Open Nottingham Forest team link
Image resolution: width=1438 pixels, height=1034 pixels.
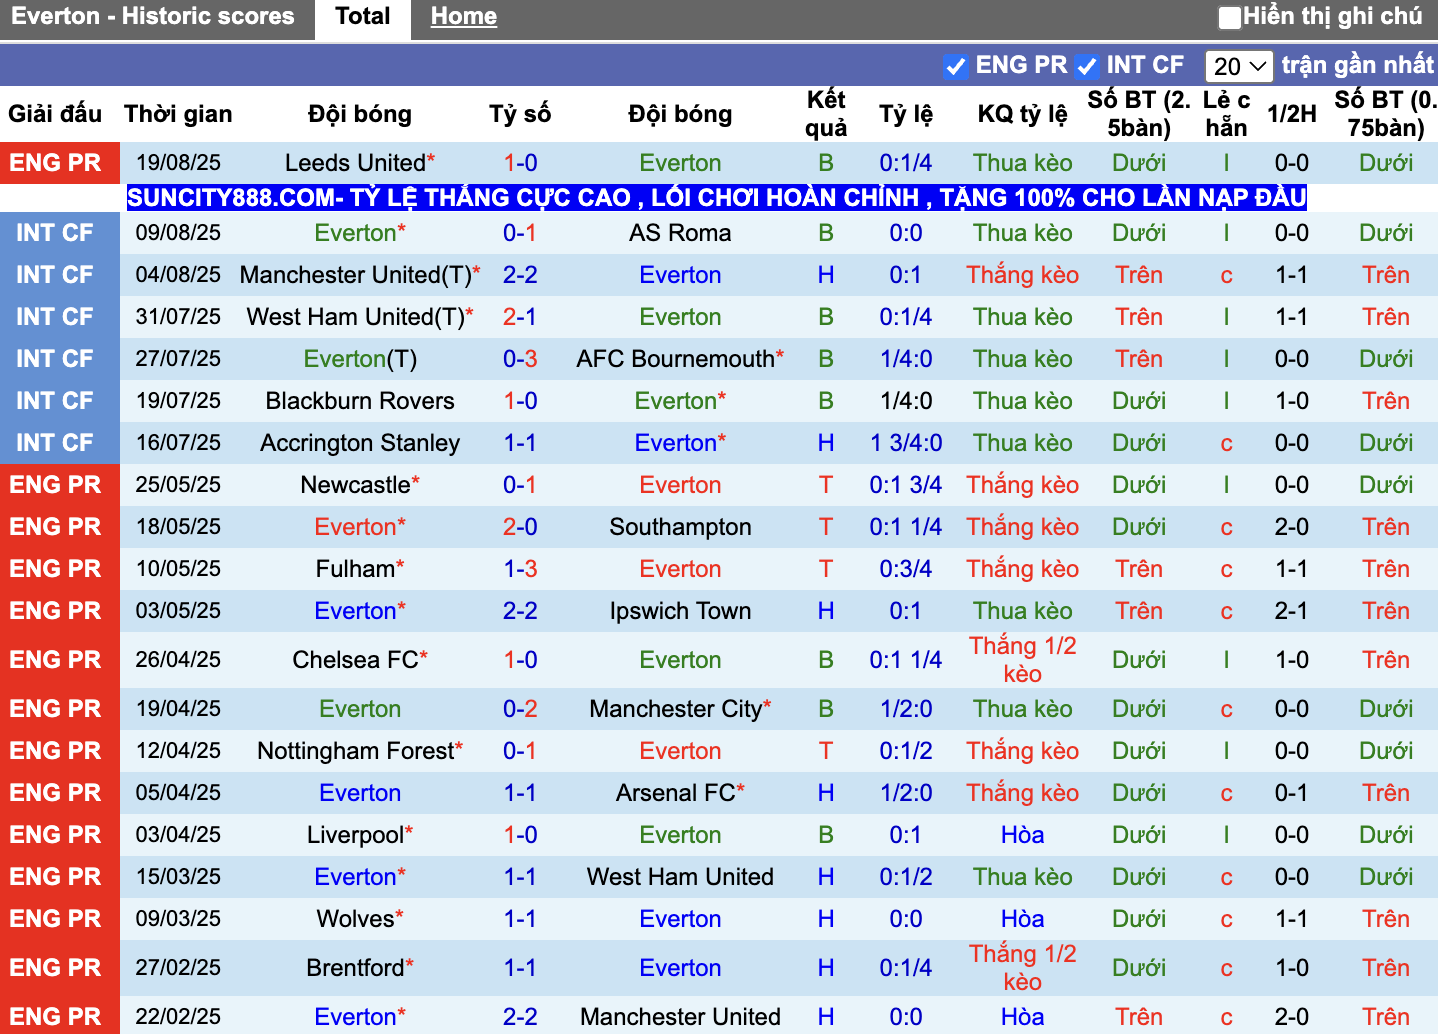(355, 751)
